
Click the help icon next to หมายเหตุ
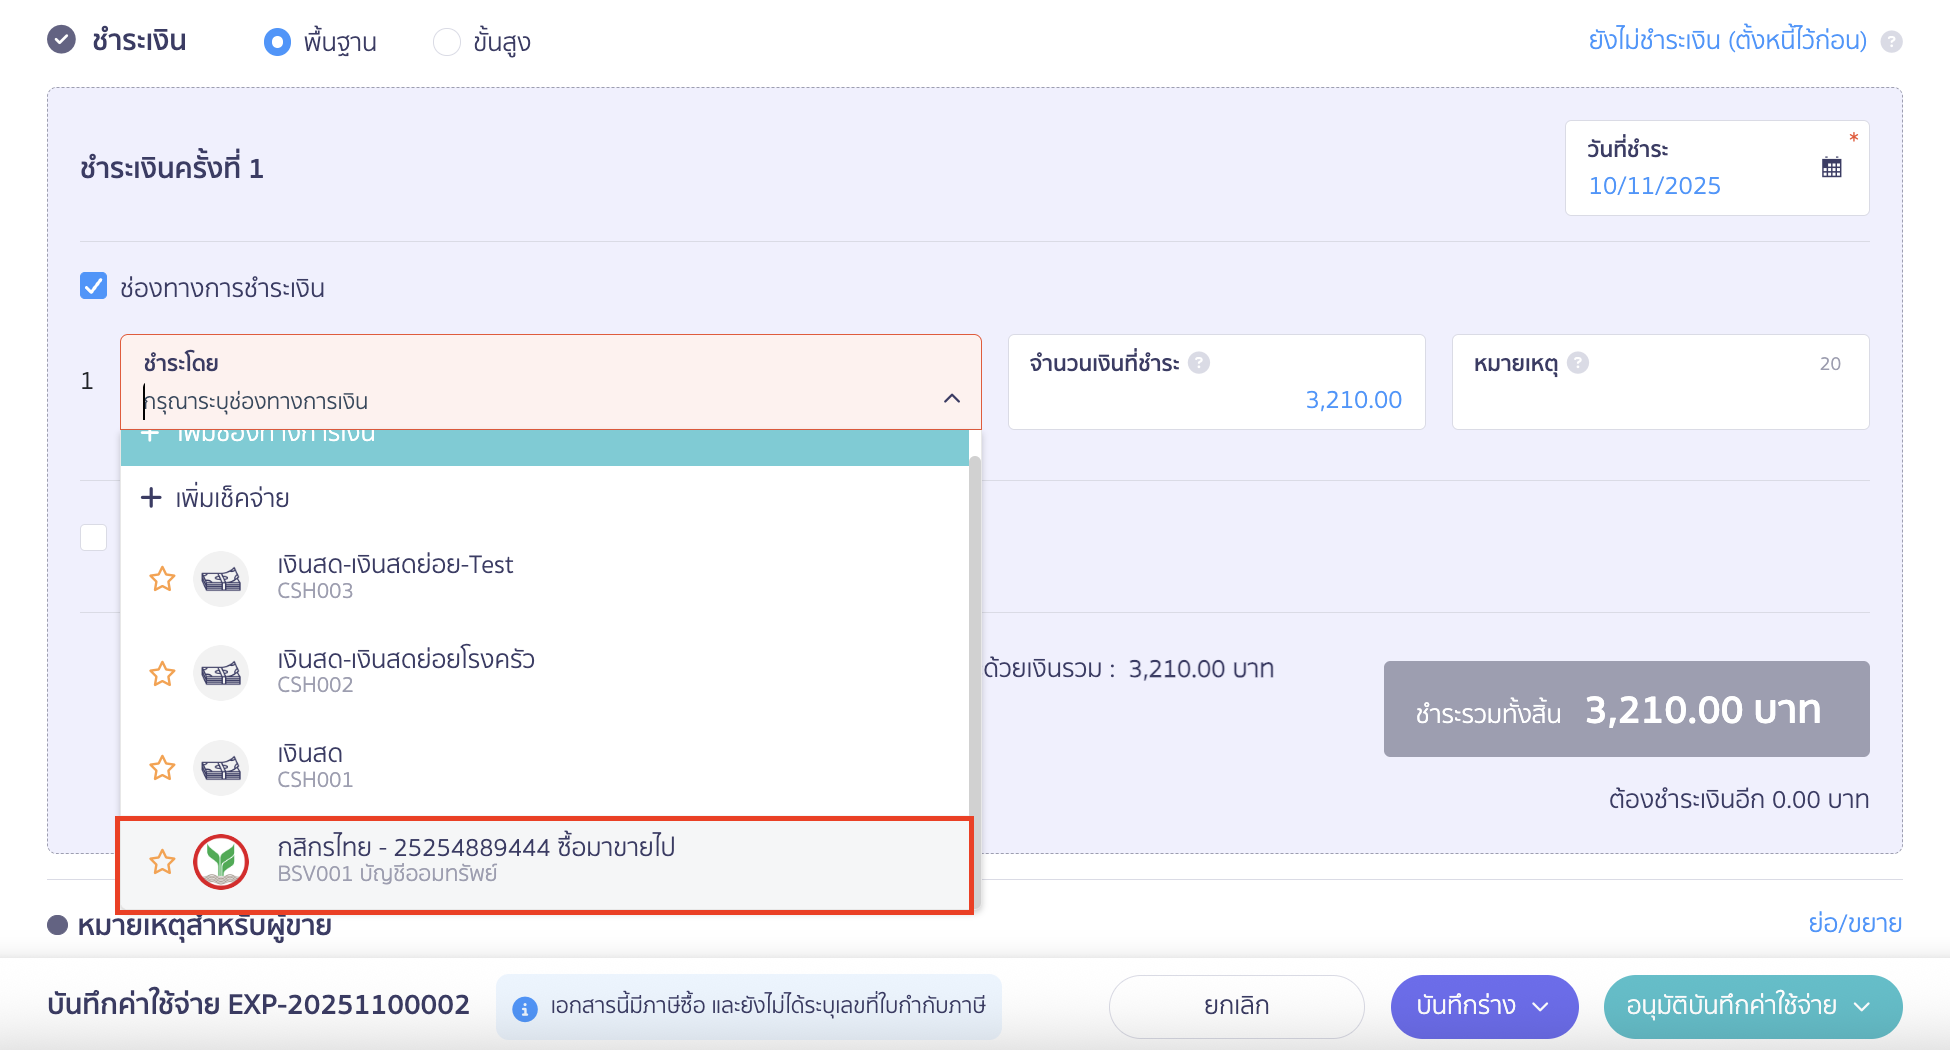[x=1578, y=363]
